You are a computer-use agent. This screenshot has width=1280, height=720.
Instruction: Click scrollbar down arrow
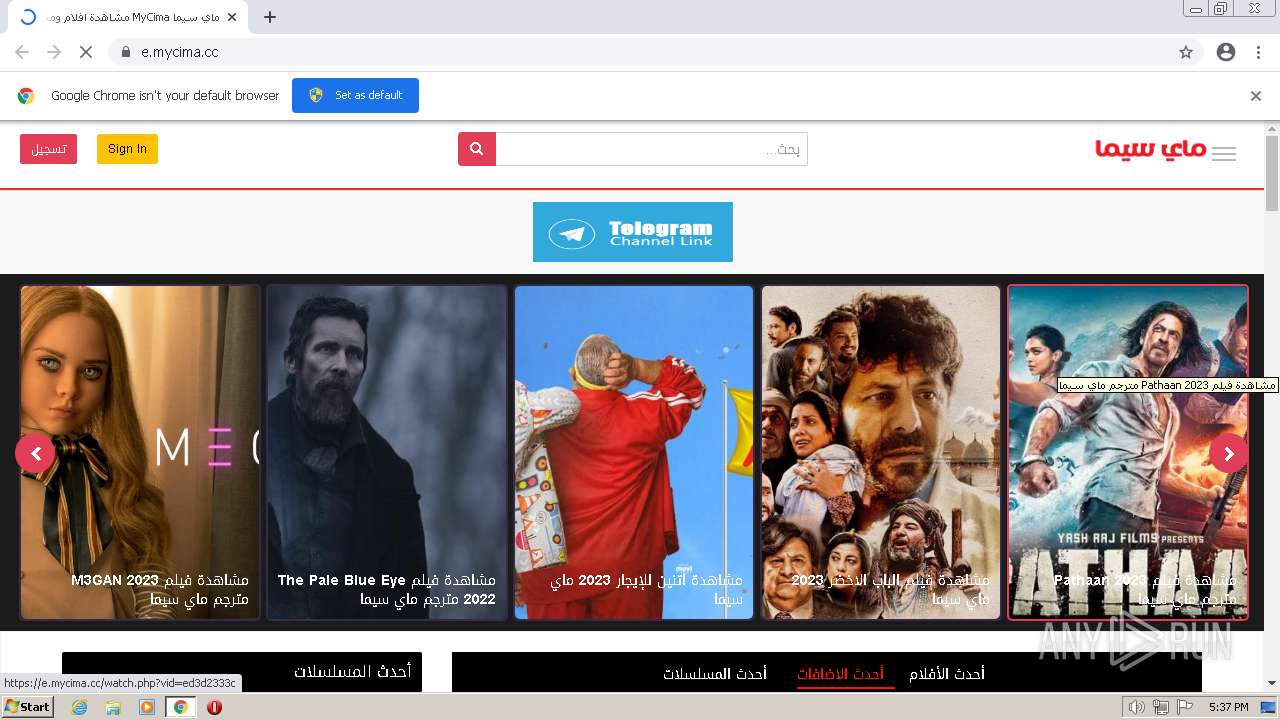1272,684
